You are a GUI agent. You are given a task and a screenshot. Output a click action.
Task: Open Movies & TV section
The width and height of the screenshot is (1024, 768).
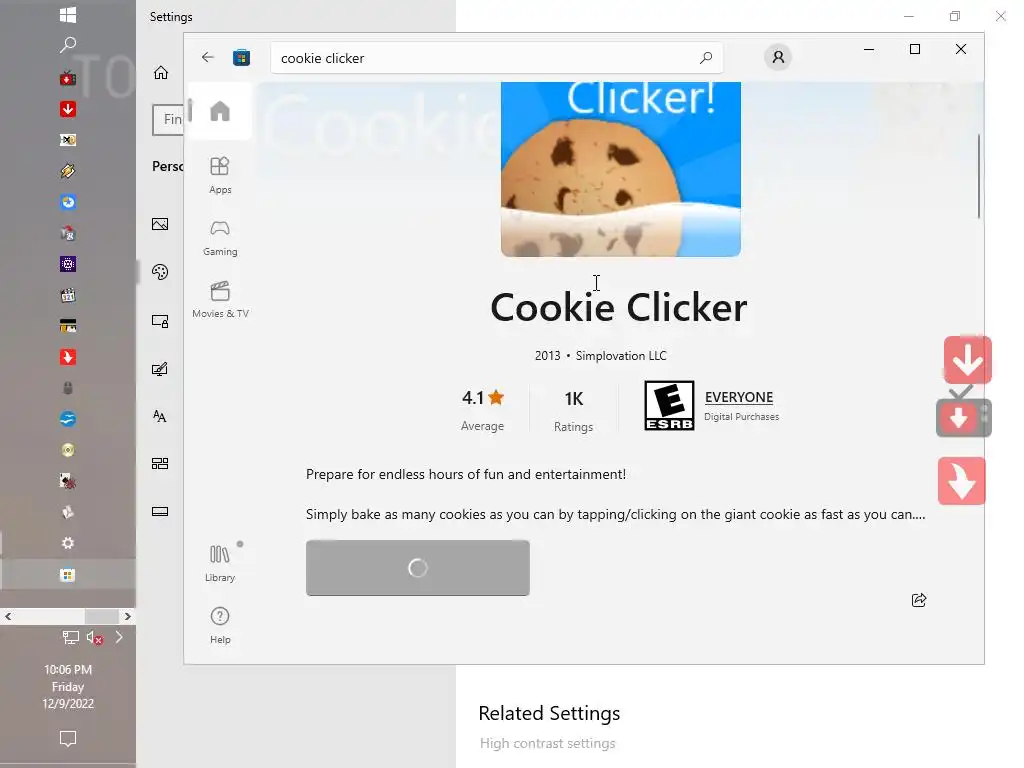pyautogui.click(x=220, y=299)
